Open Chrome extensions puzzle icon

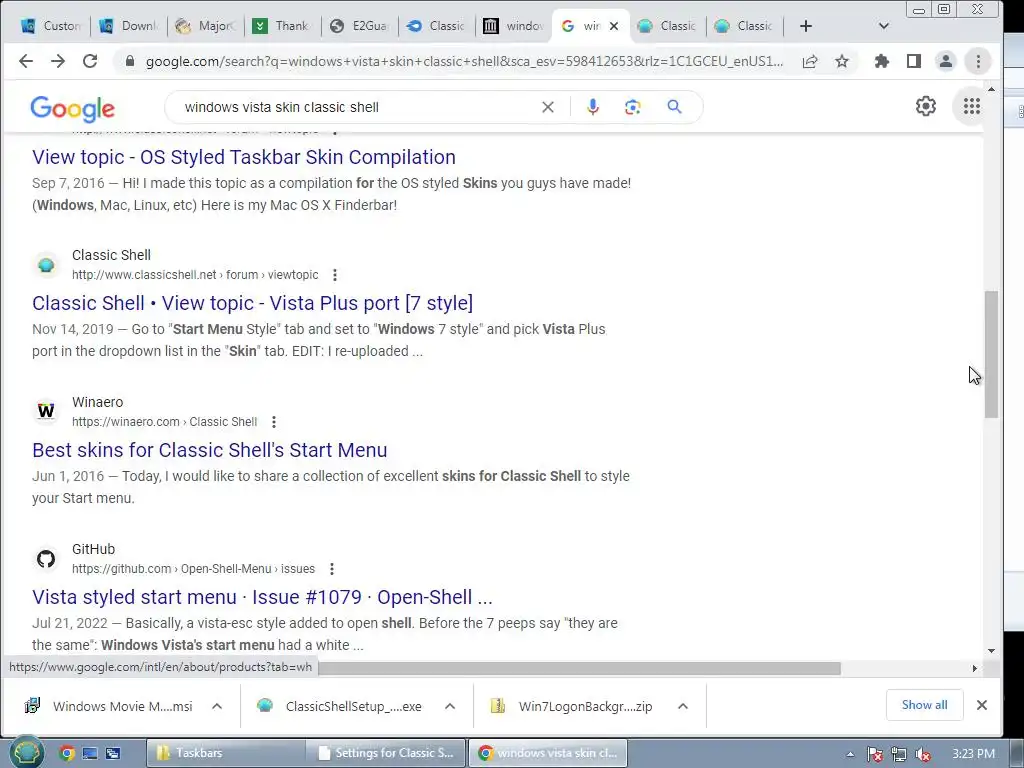click(882, 61)
